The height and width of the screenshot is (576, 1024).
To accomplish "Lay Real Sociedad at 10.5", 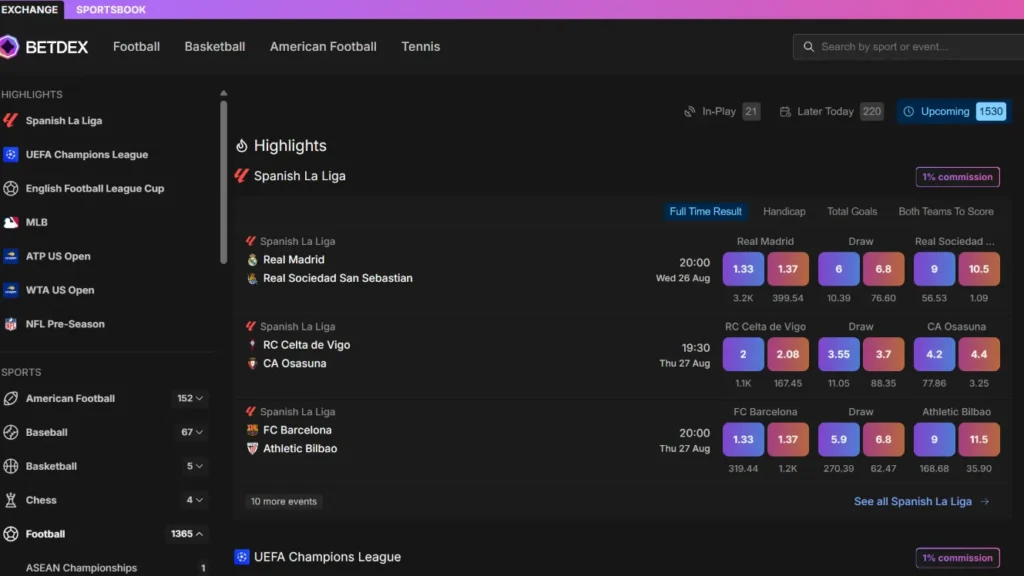I will [x=979, y=269].
